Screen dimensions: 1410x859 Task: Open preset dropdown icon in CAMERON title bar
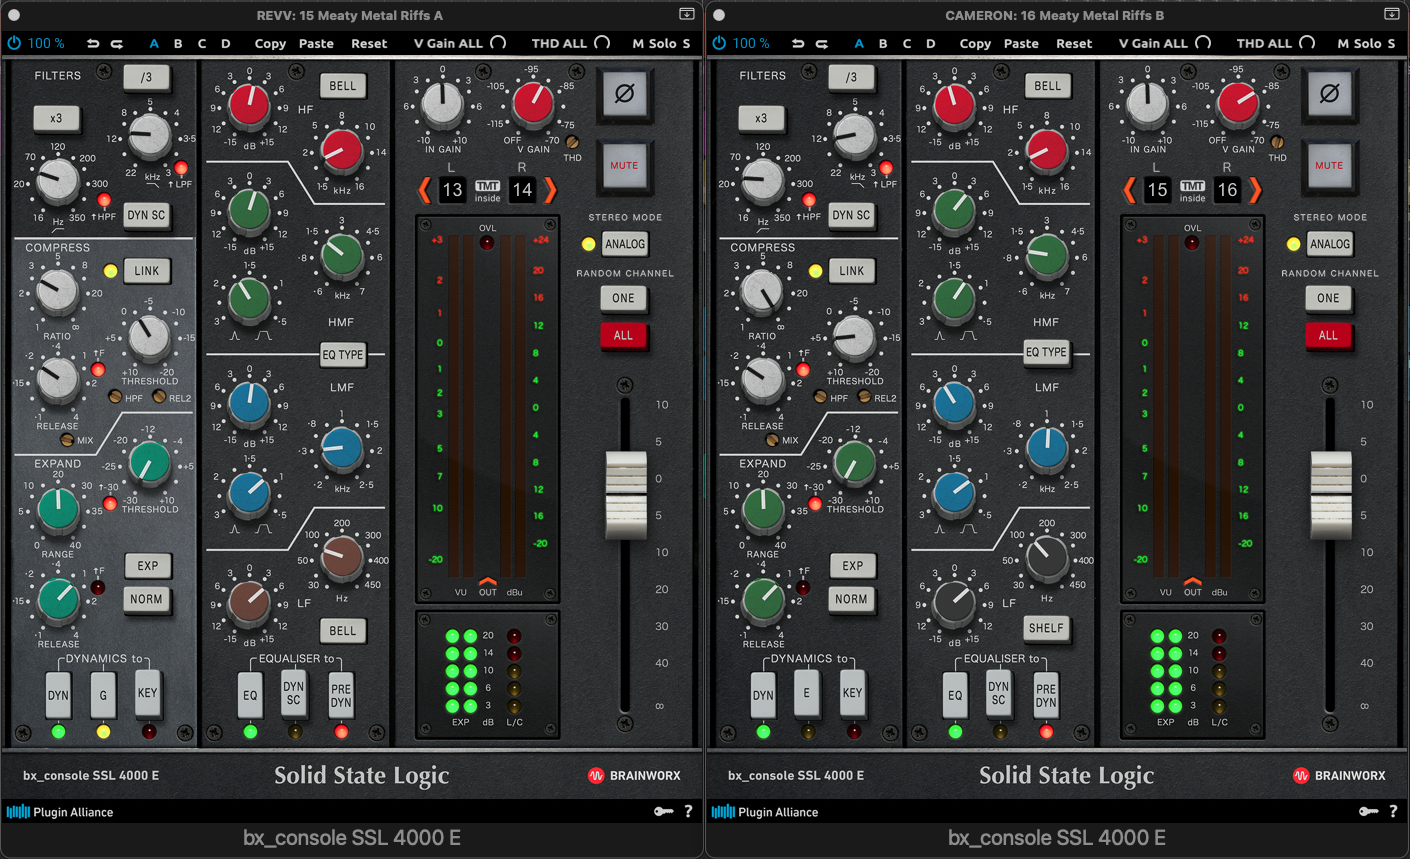[1392, 14]
